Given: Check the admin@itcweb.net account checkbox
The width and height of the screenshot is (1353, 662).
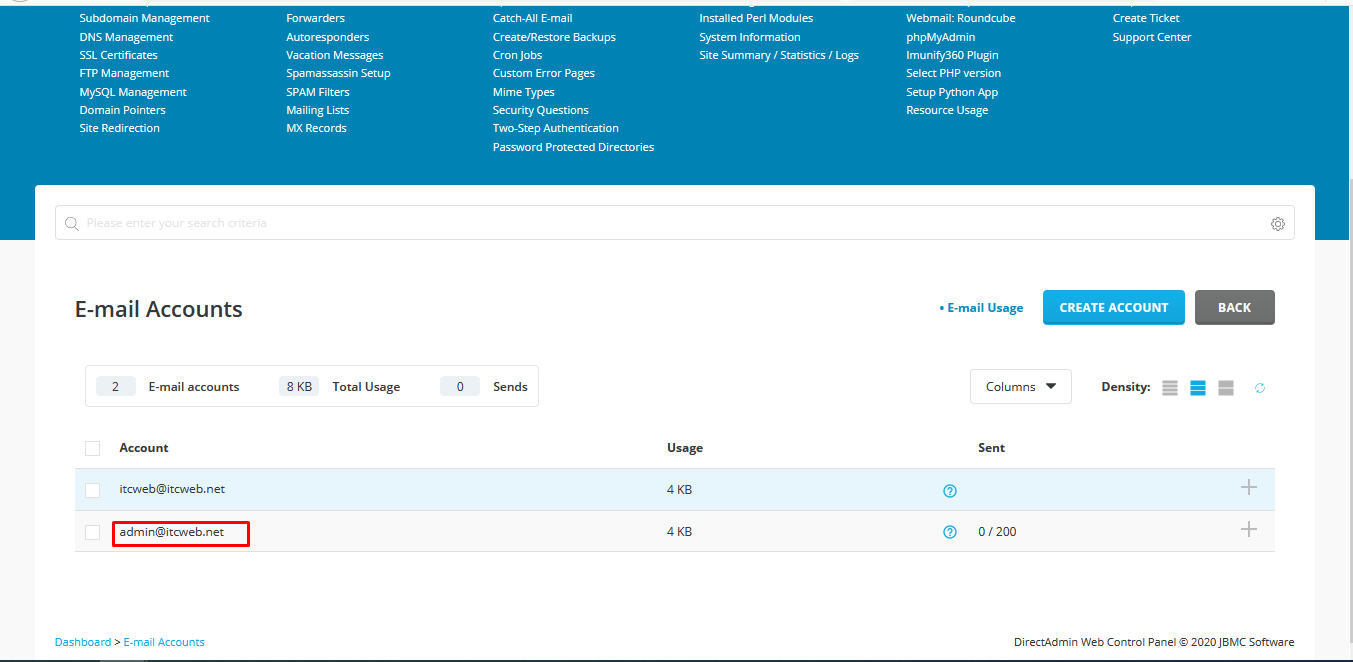Looking at the screenshot, I should 93,532.
